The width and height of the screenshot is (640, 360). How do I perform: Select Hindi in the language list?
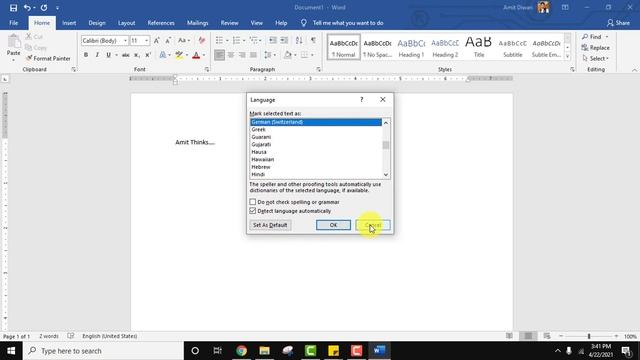[x=316, y=174]
